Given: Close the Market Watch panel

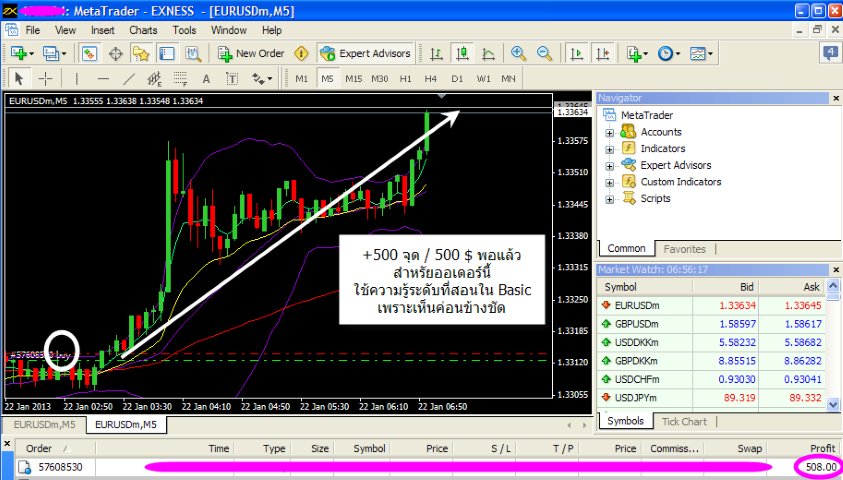Looking at the screenshot, I should [x=836, y=269].
